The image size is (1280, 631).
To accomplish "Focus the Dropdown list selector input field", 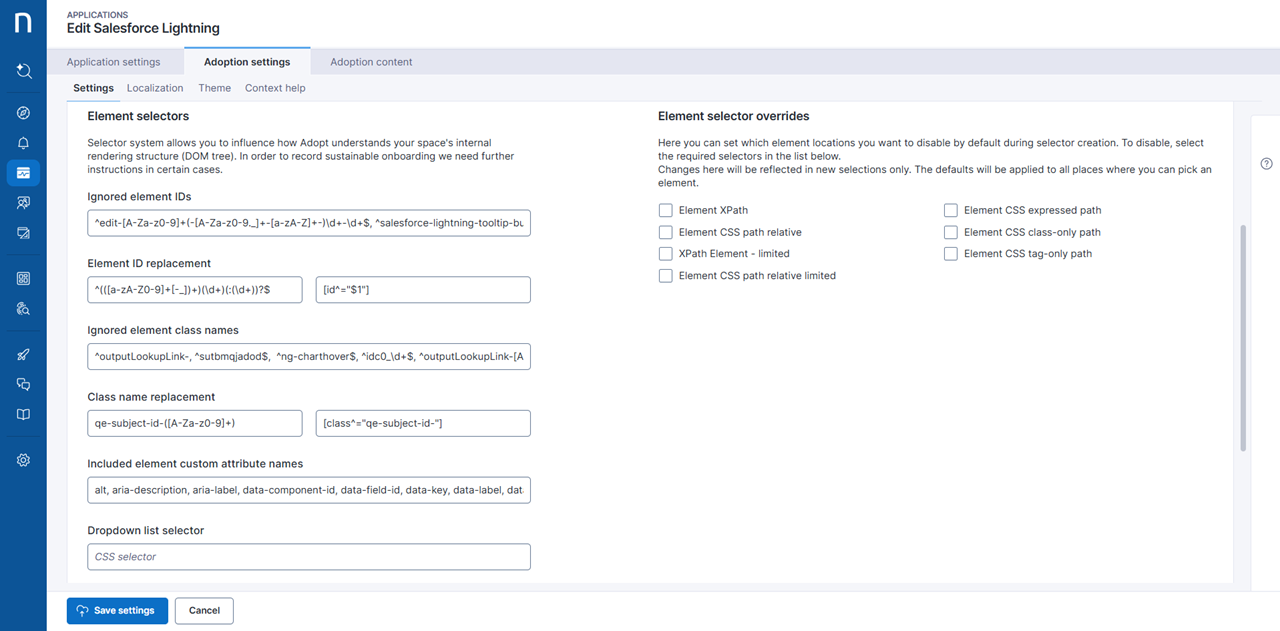I will pos(309,557).
